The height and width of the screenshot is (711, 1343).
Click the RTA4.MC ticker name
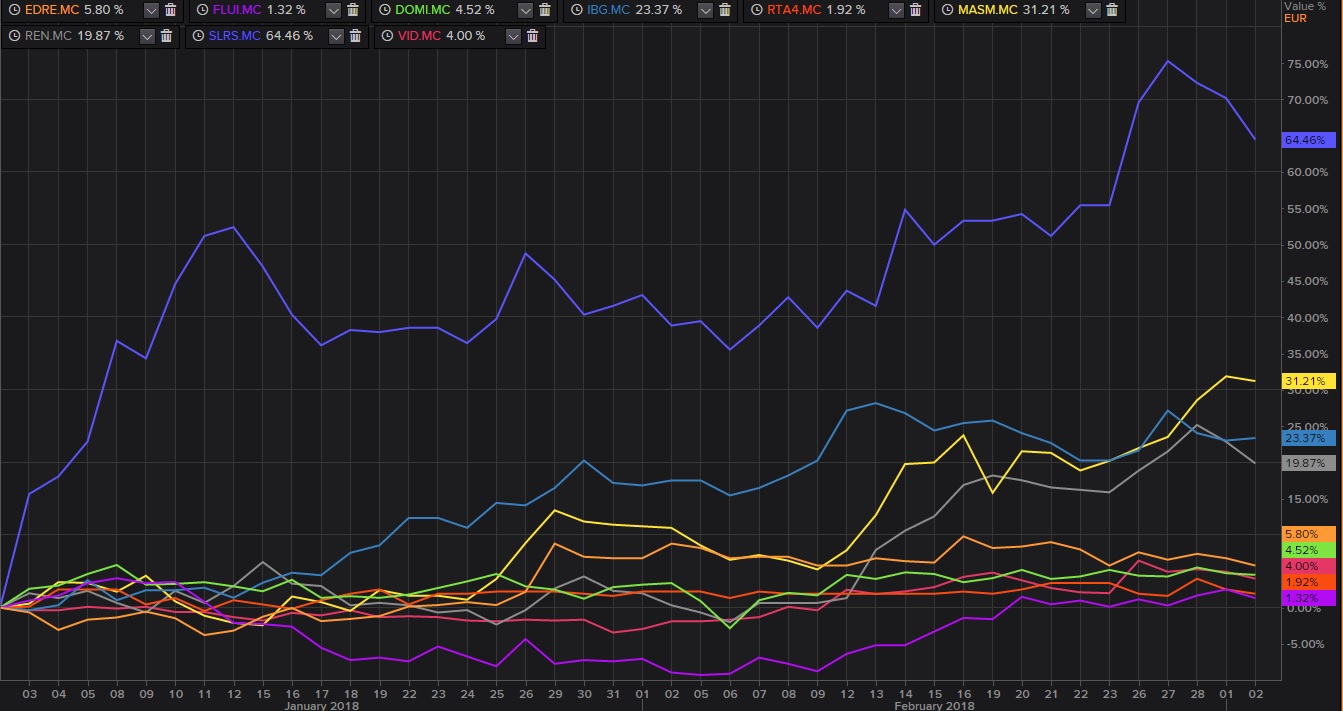795,10
